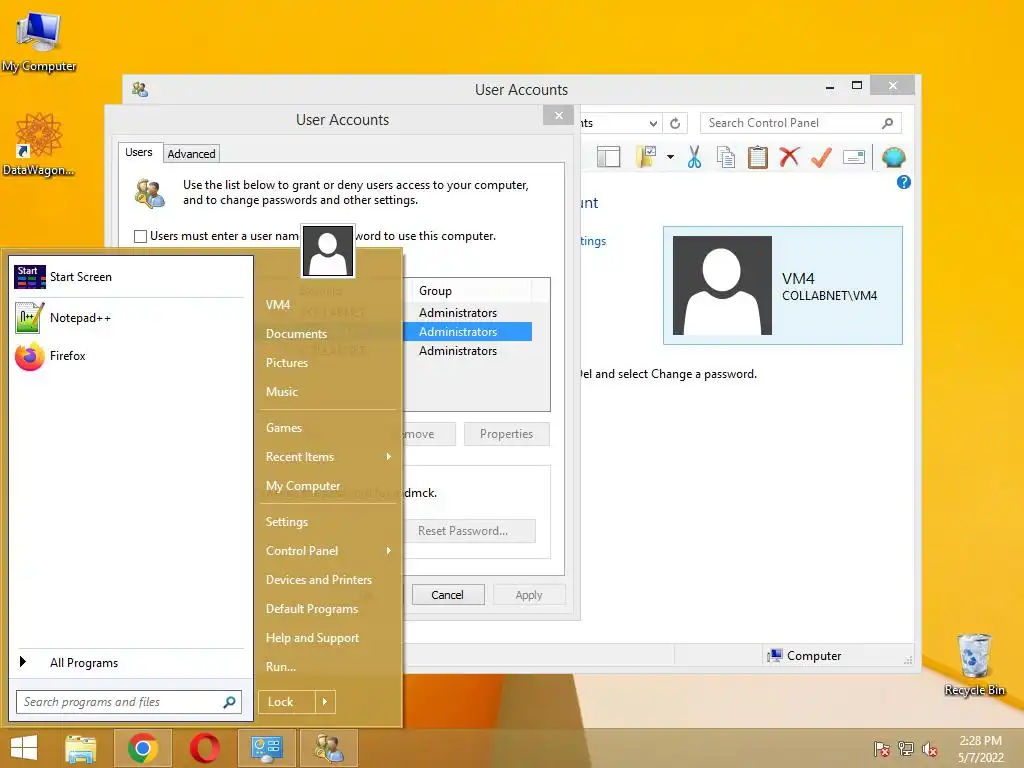Open the blue Help question mark
The width and height of the screenshot is (1024, 768).
(x=903, y=182)
